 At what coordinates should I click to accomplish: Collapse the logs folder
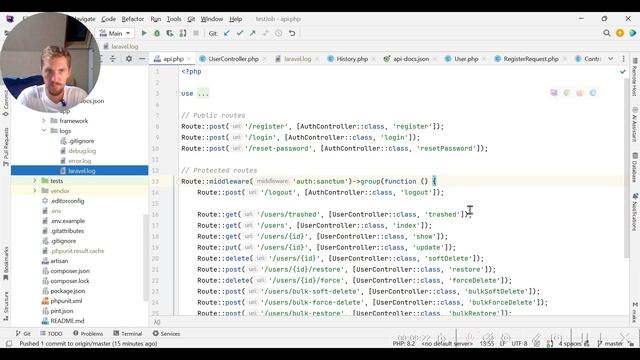pyautogui.click(x=44, y=131)
